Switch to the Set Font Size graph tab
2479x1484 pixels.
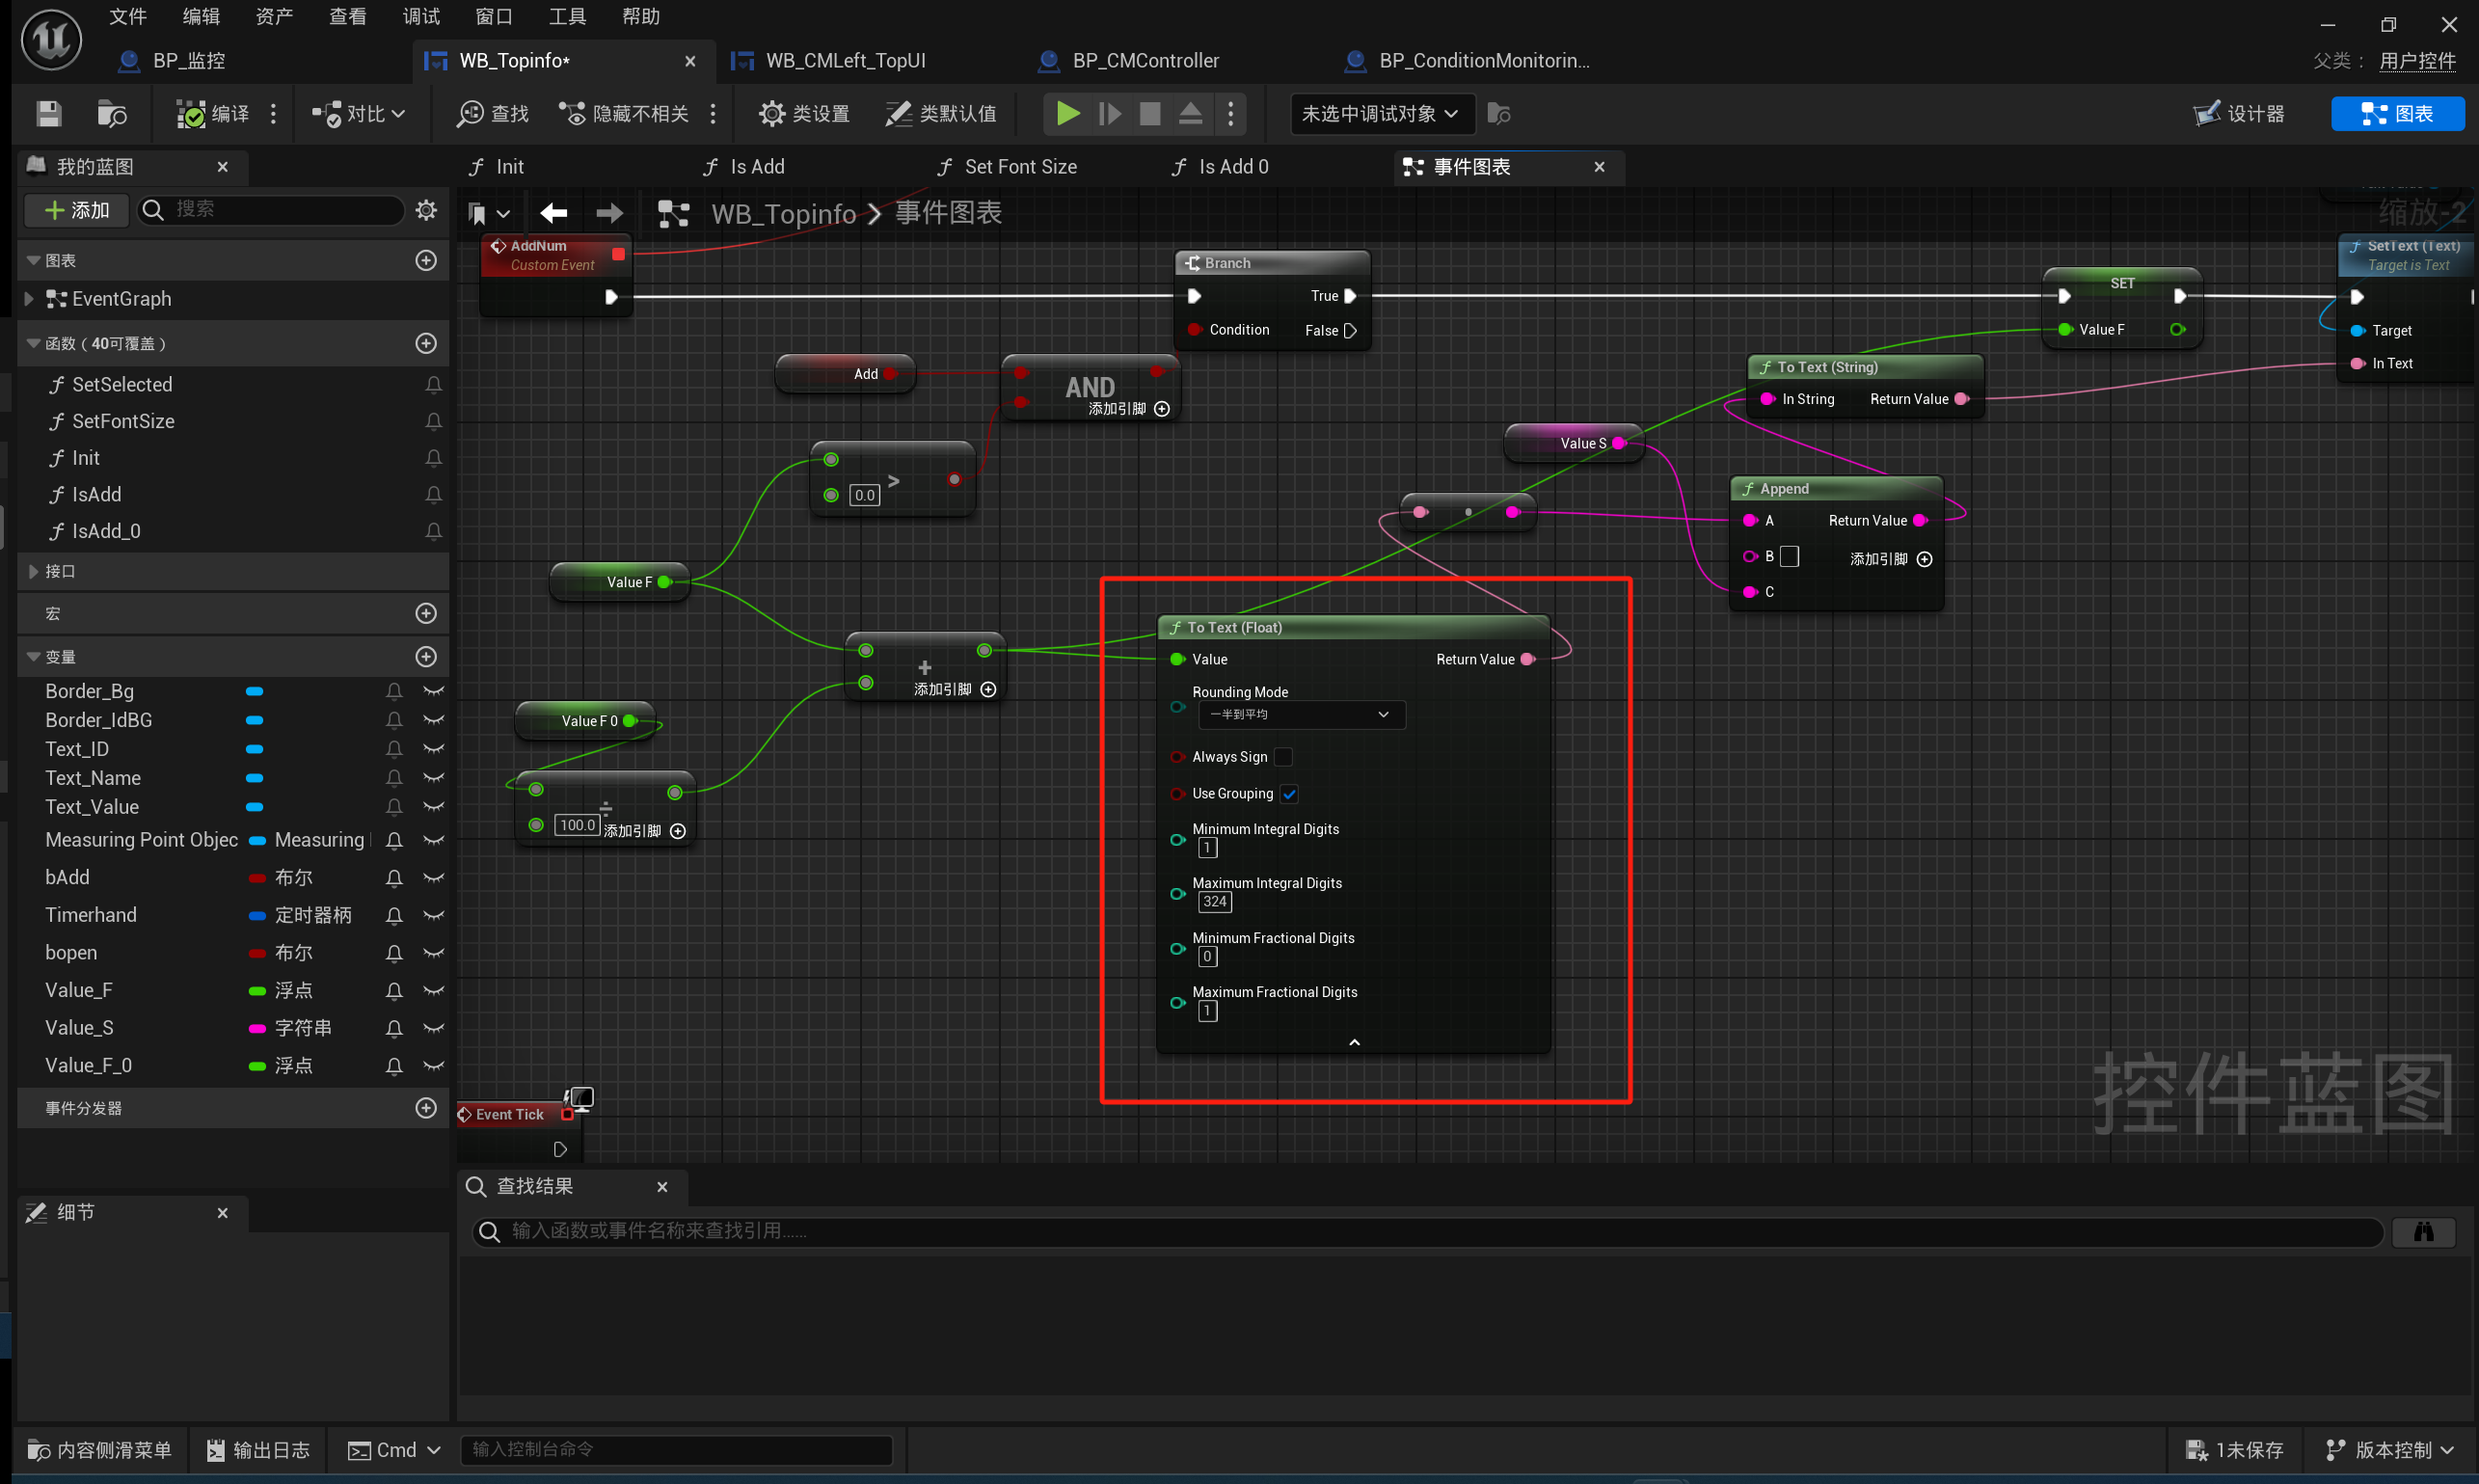[x=1019, y=167]
